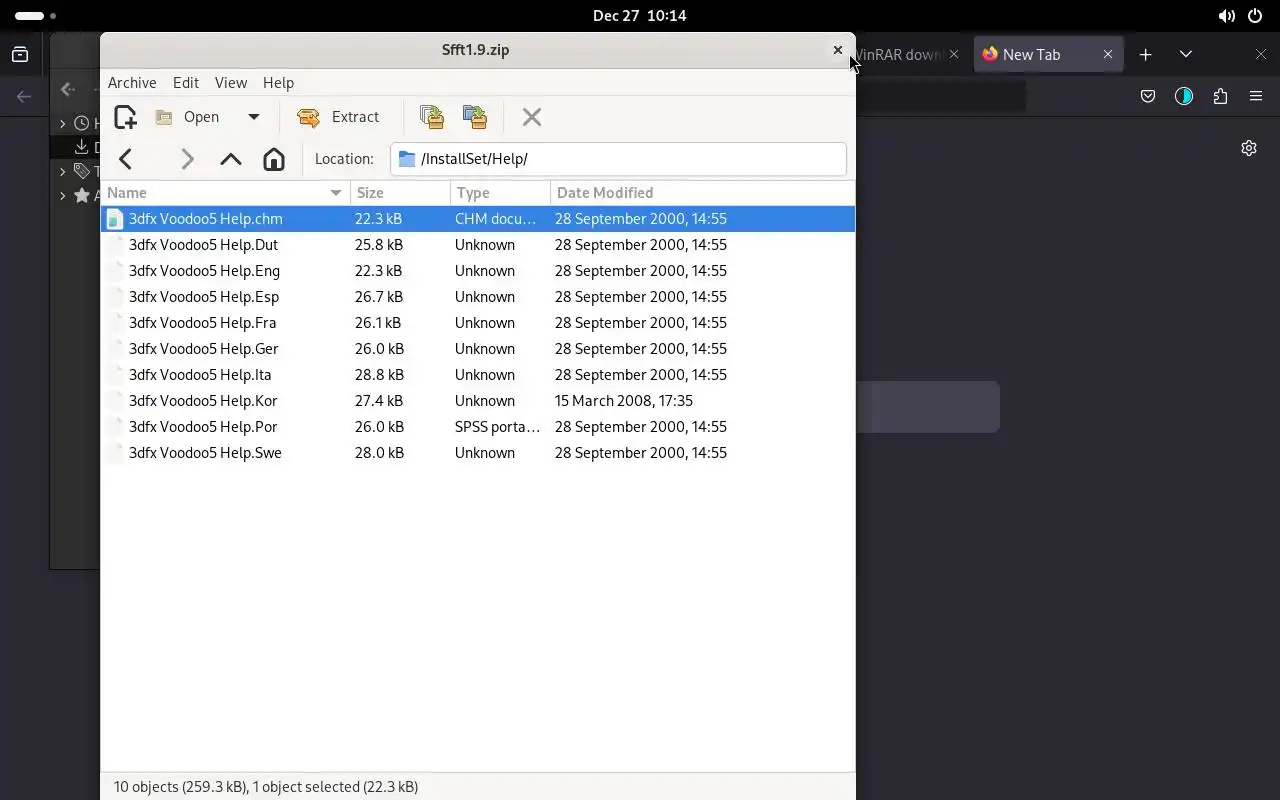Click the Extract toolbar button

pyautogui.click(x=339, y=117)
